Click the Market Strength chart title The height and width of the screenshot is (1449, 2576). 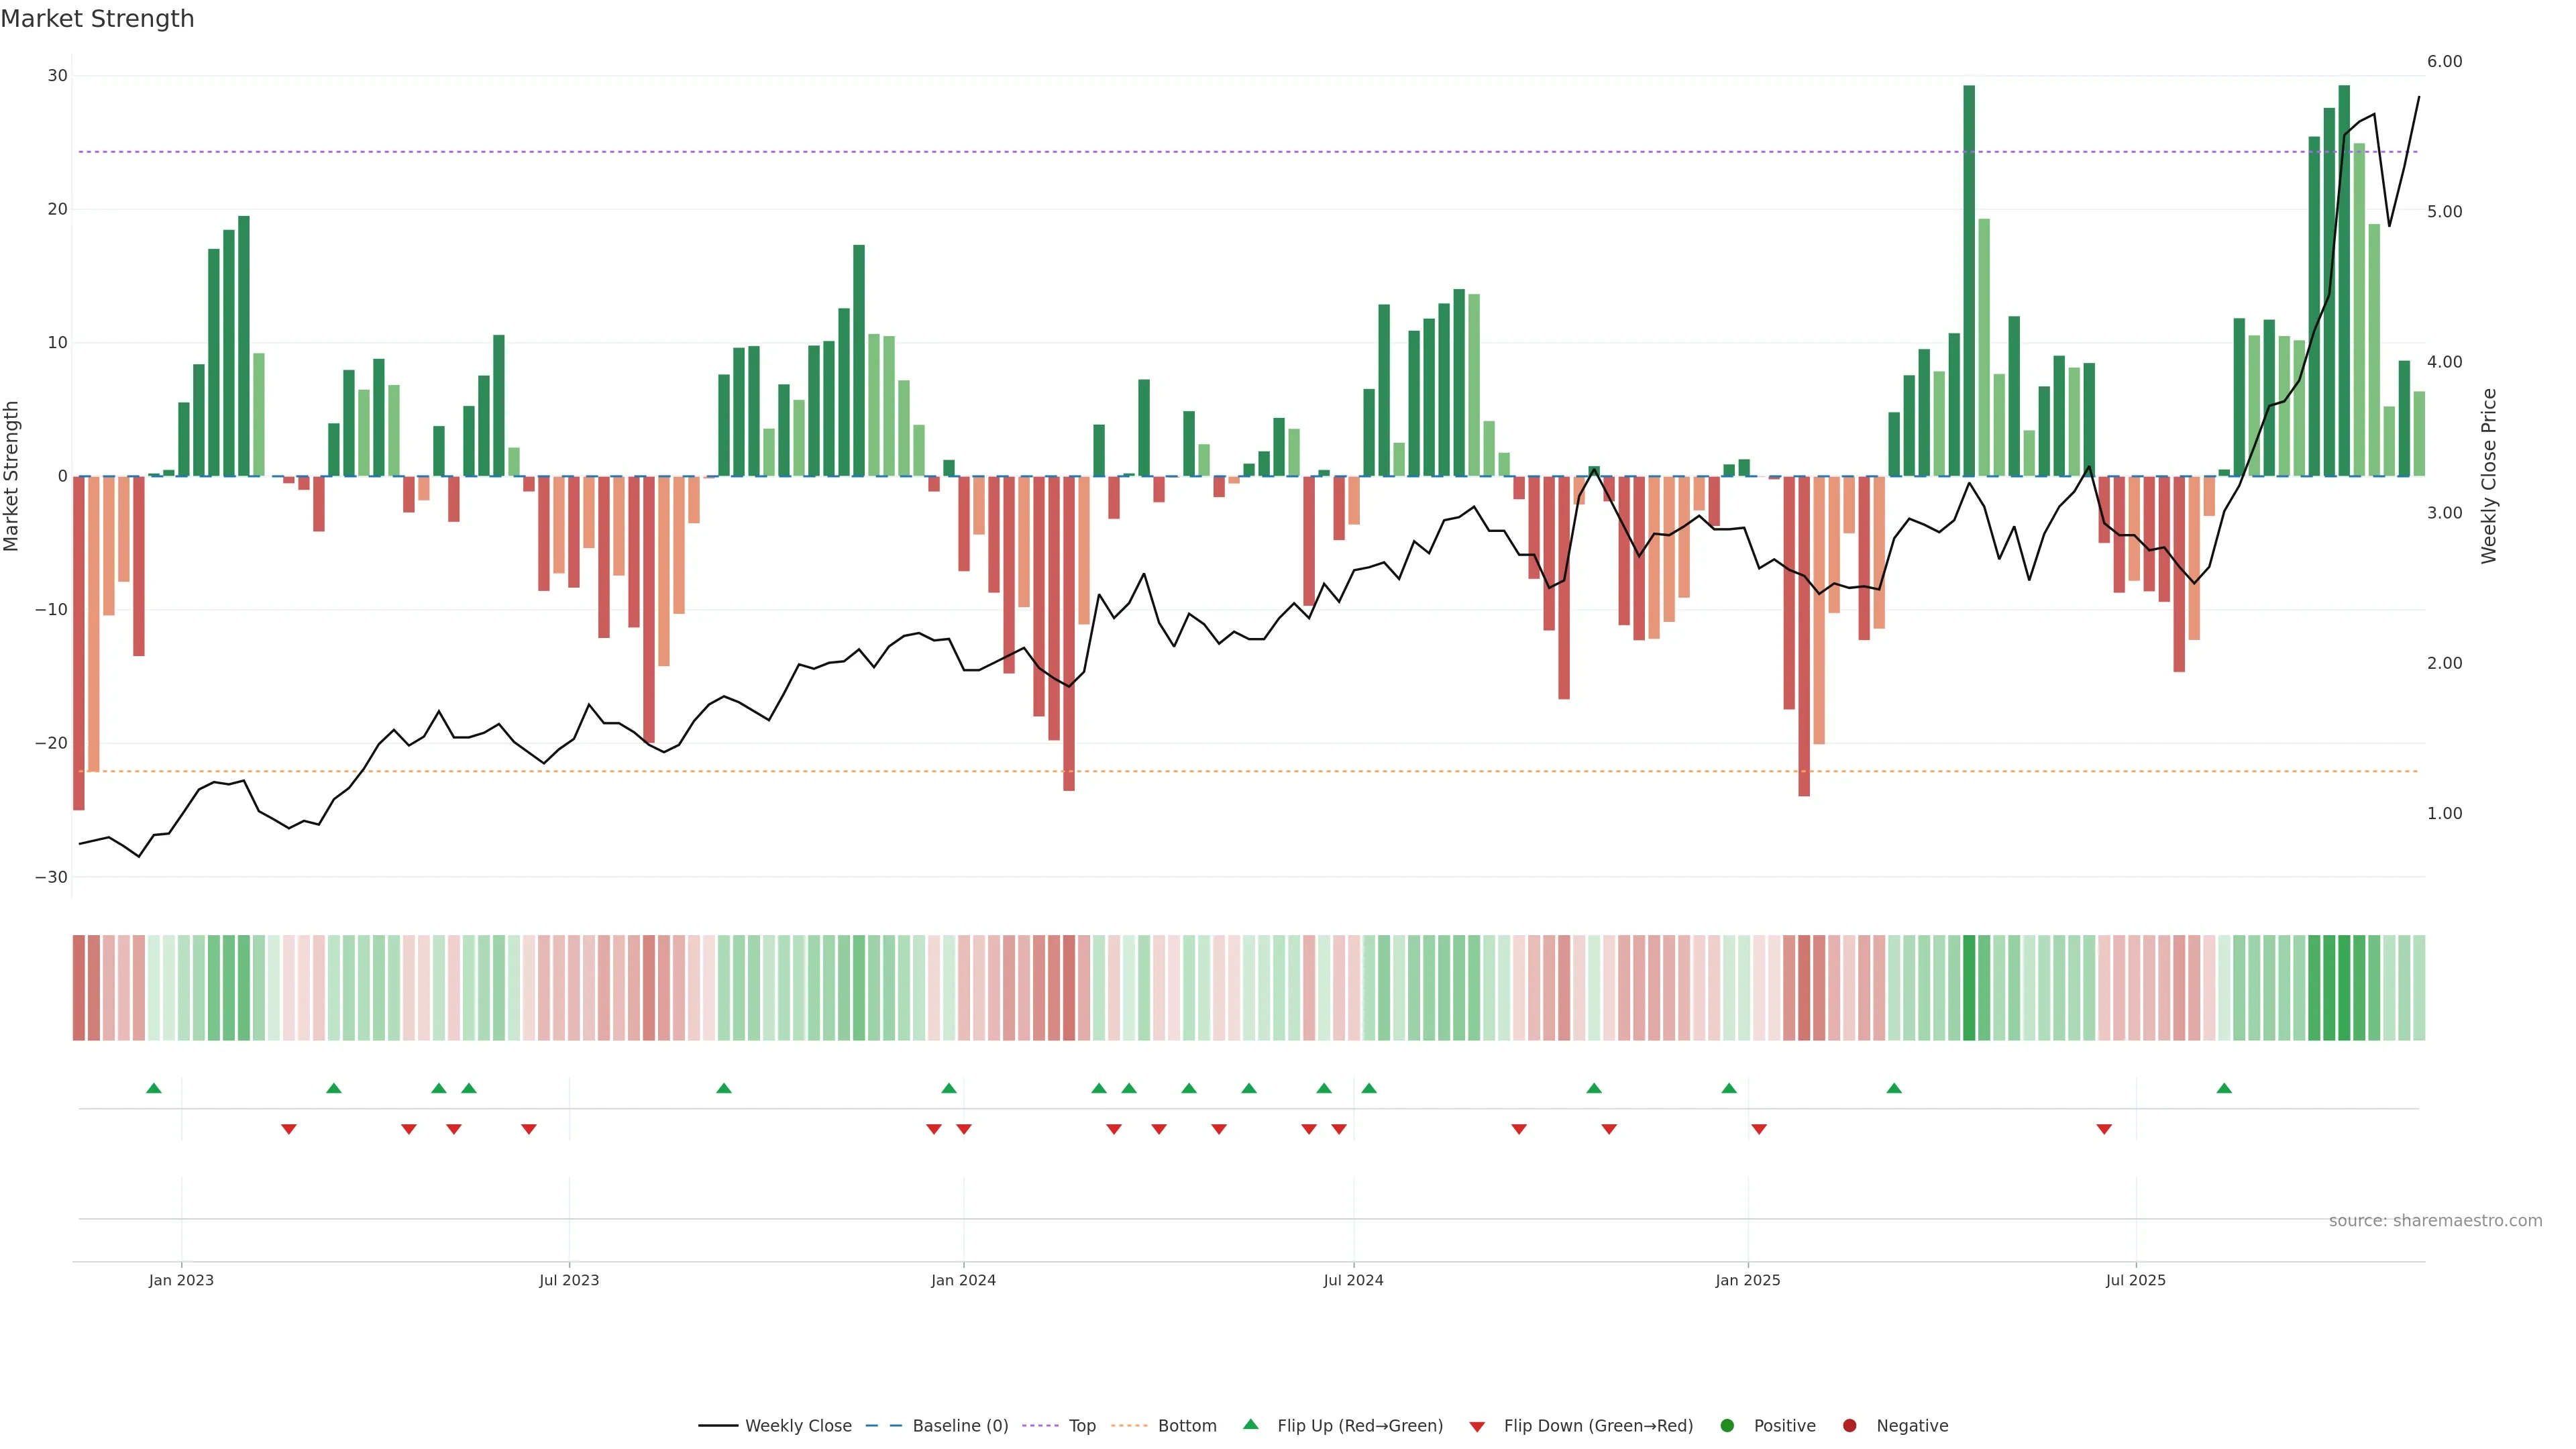97,19
